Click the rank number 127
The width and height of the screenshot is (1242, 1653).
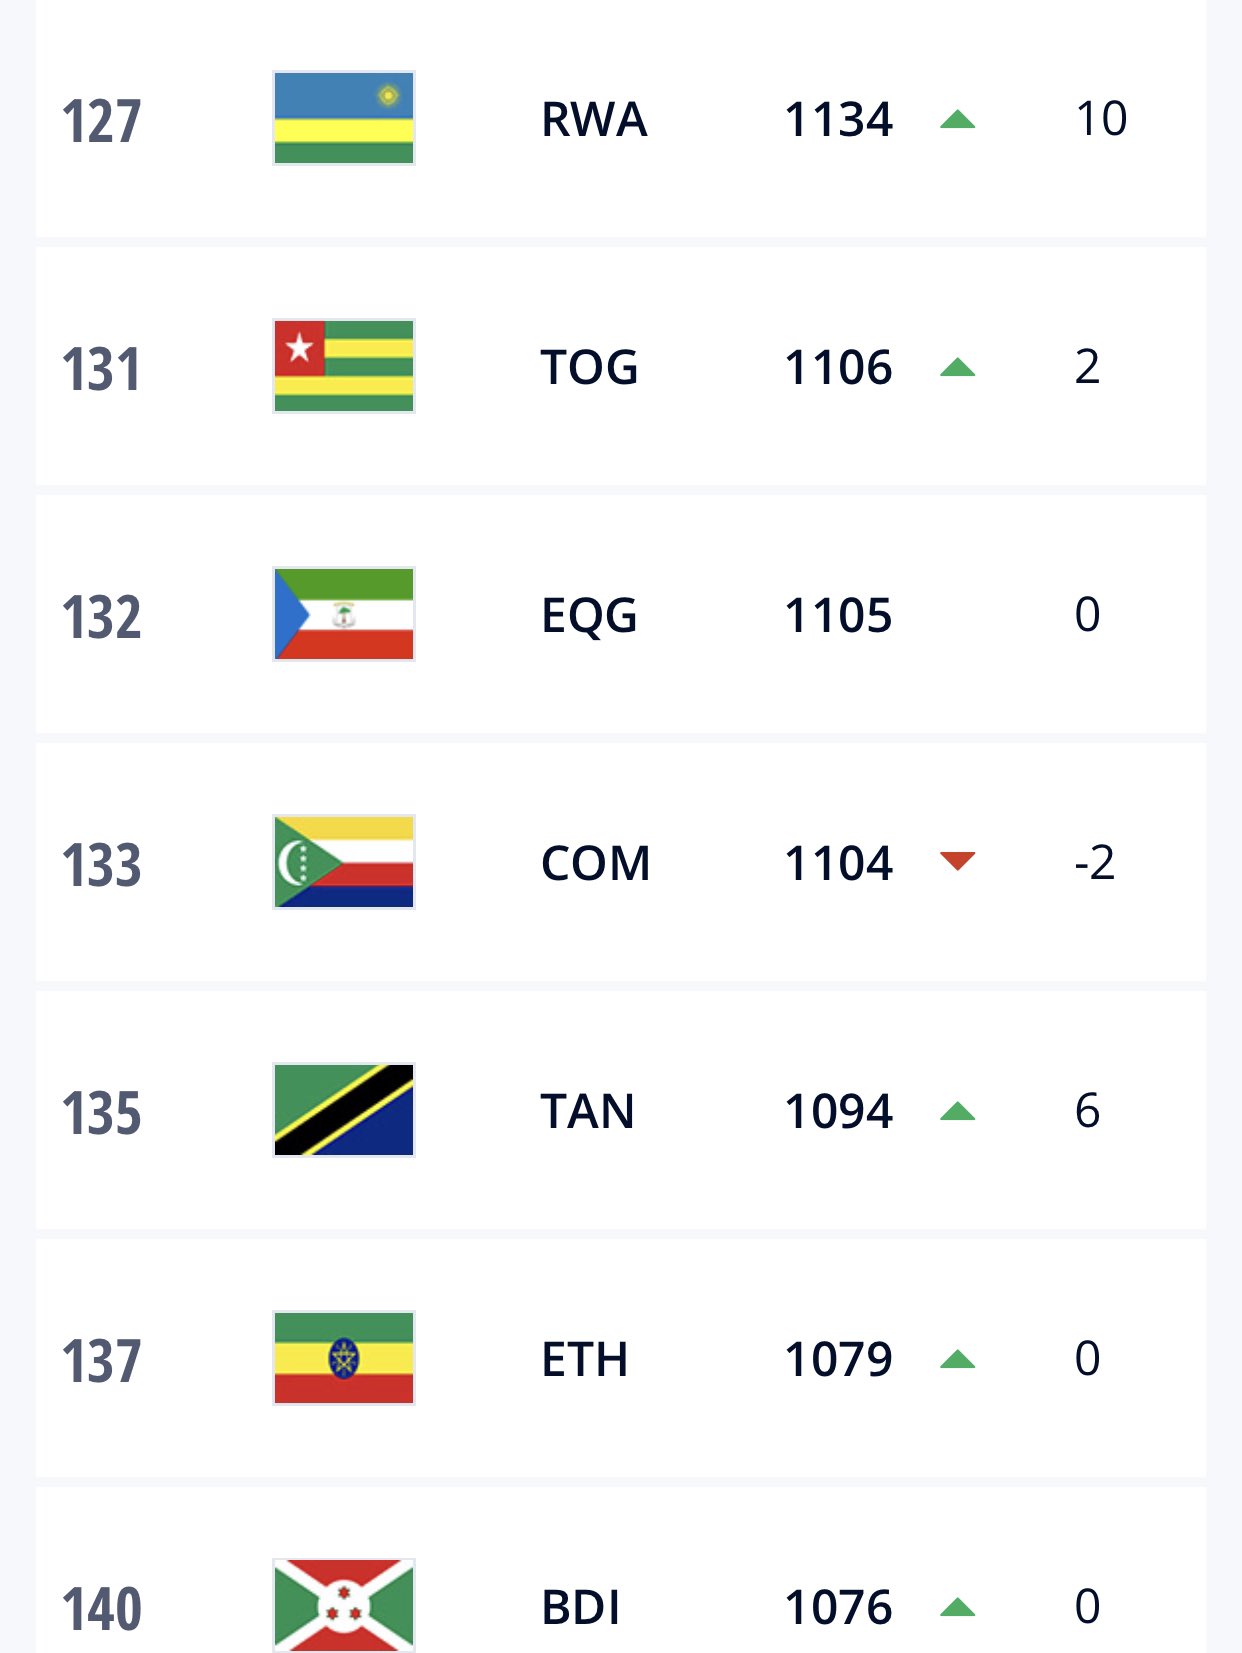click(101, 121)
